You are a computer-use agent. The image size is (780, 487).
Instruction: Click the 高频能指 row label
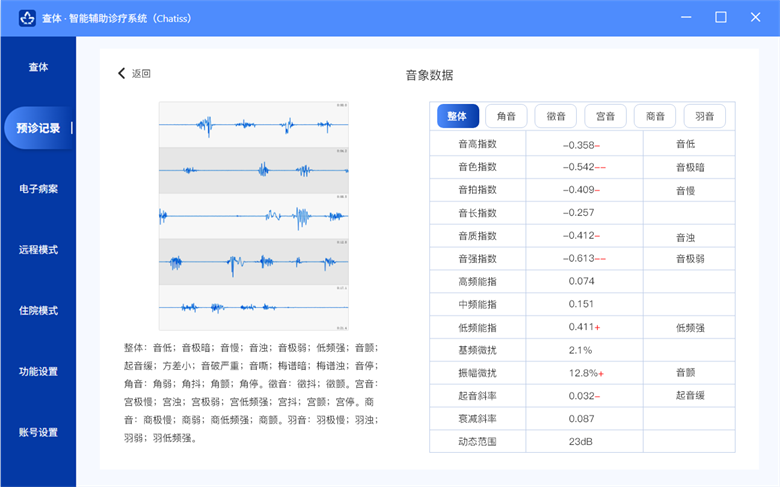[x=478, y=282]
